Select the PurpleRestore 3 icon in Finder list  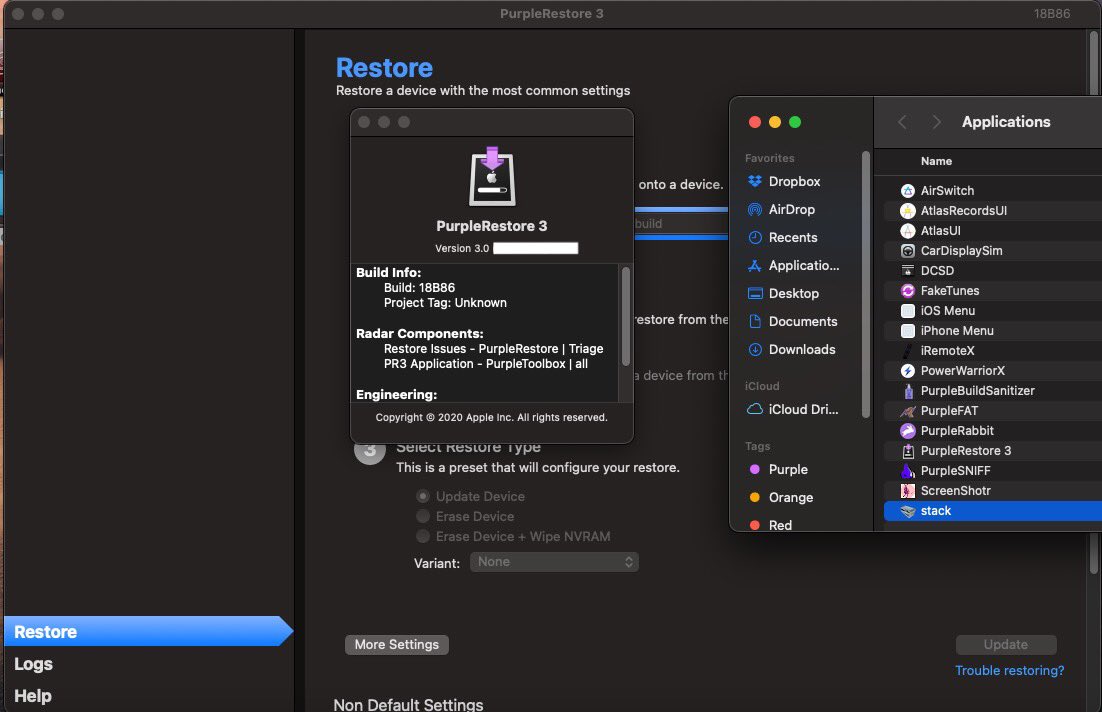[907, 451]
